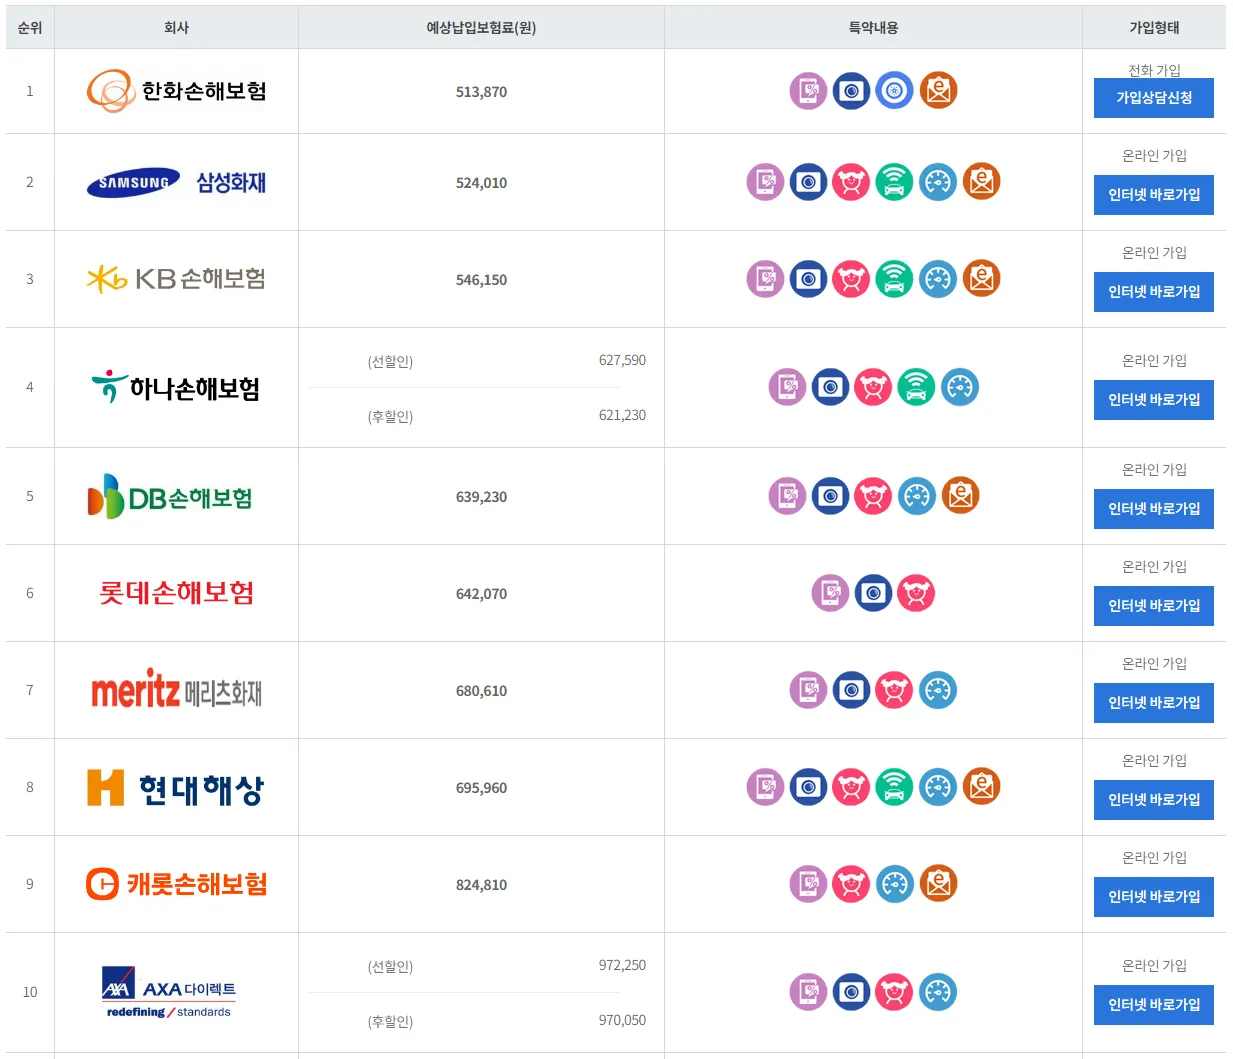Select the dashcam discount icon for 삼성화재

808,182
